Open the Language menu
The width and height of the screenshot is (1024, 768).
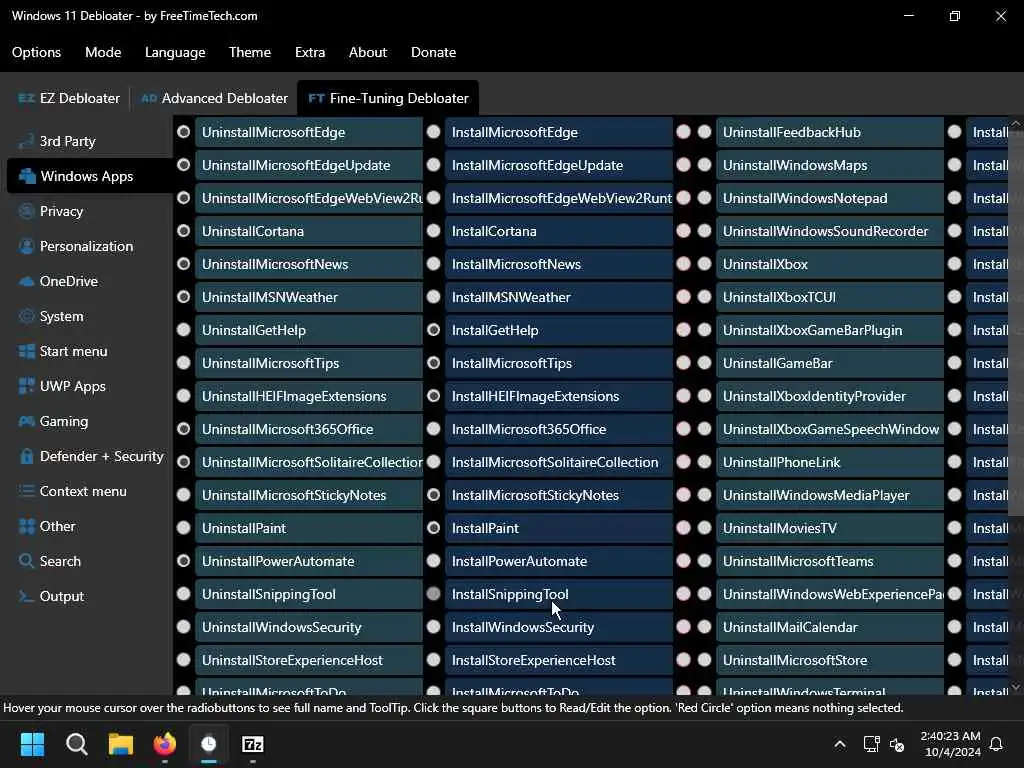pyautogui.click(x=175, y=52)
